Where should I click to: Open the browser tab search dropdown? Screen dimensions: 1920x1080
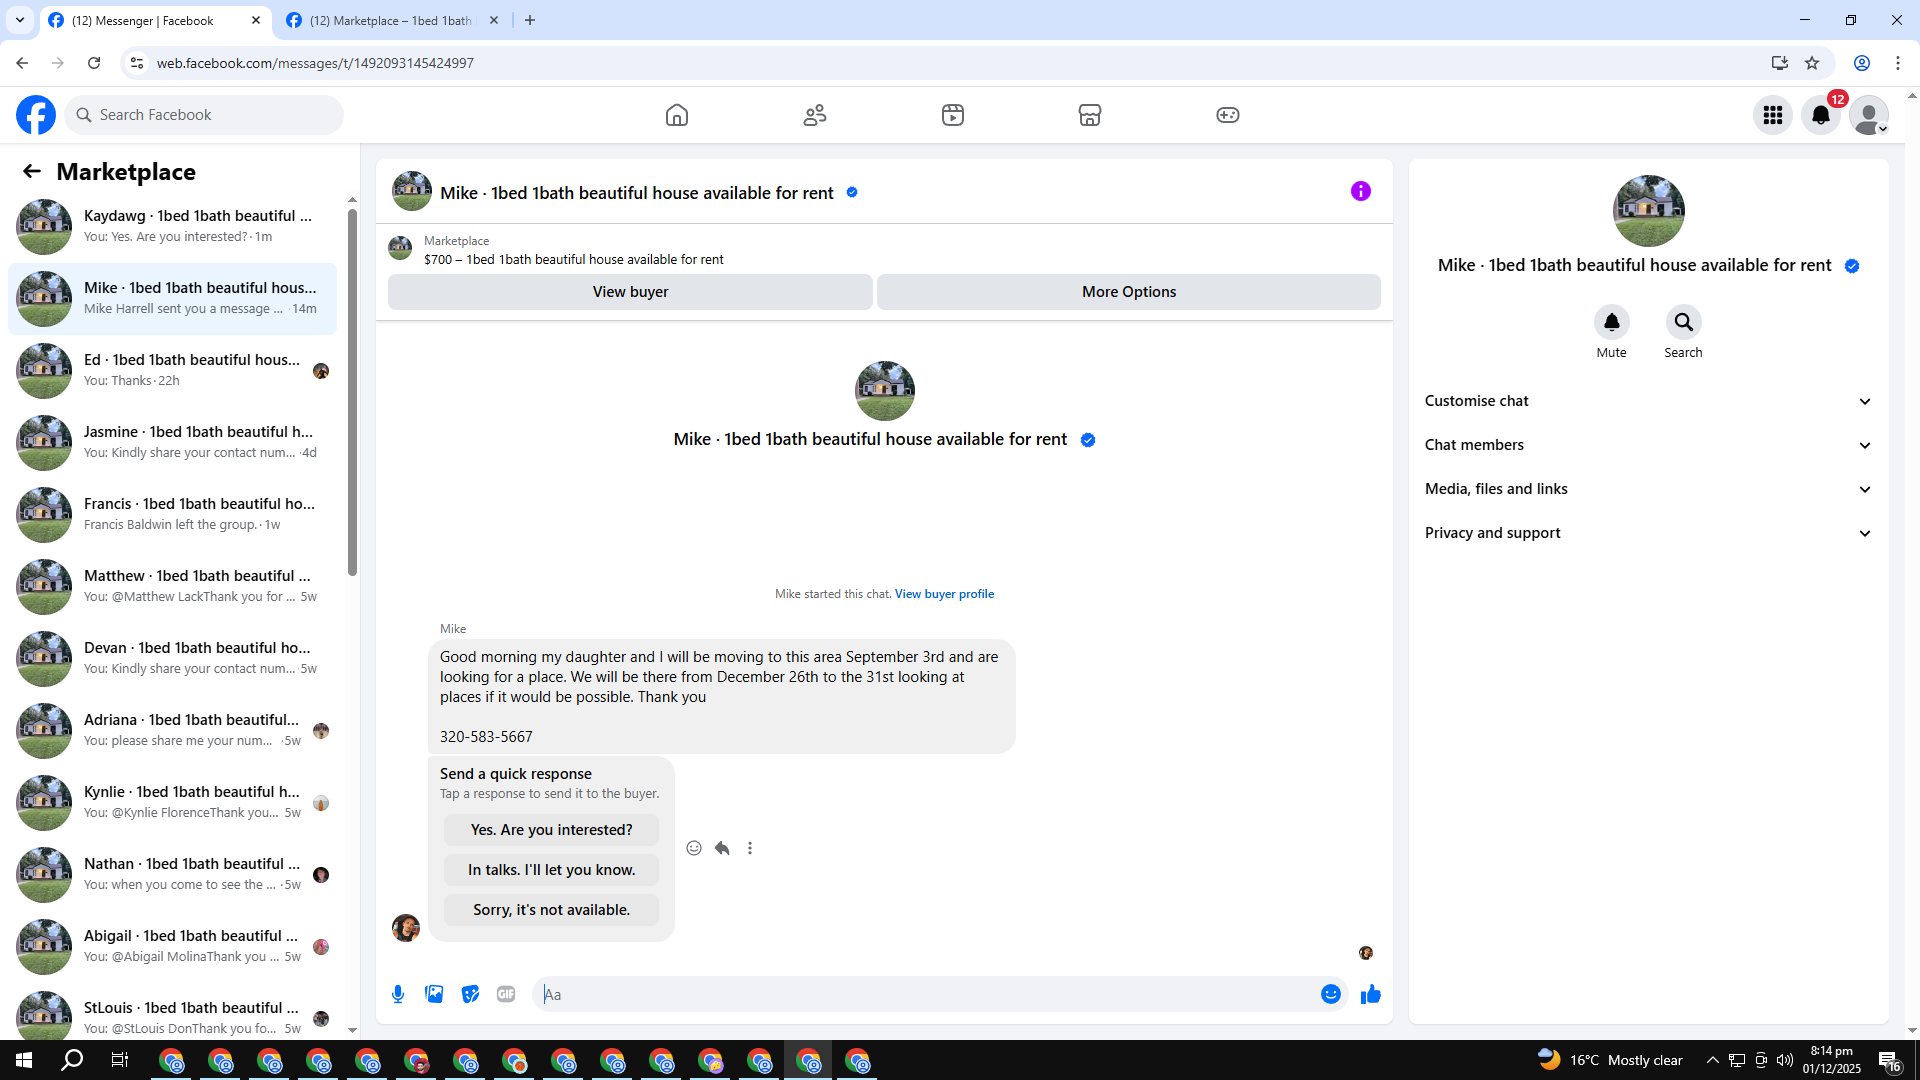pos(20,20)
